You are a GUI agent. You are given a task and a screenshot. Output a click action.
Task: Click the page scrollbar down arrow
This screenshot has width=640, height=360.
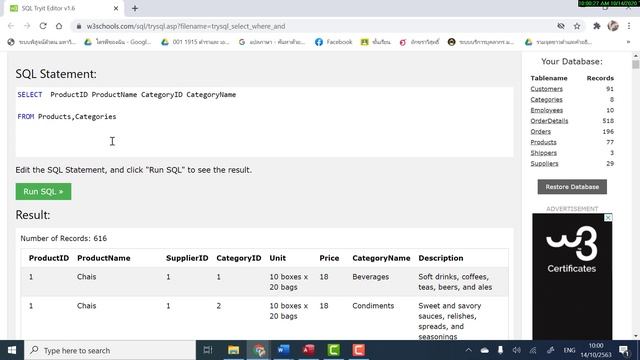tap(636, 336)
